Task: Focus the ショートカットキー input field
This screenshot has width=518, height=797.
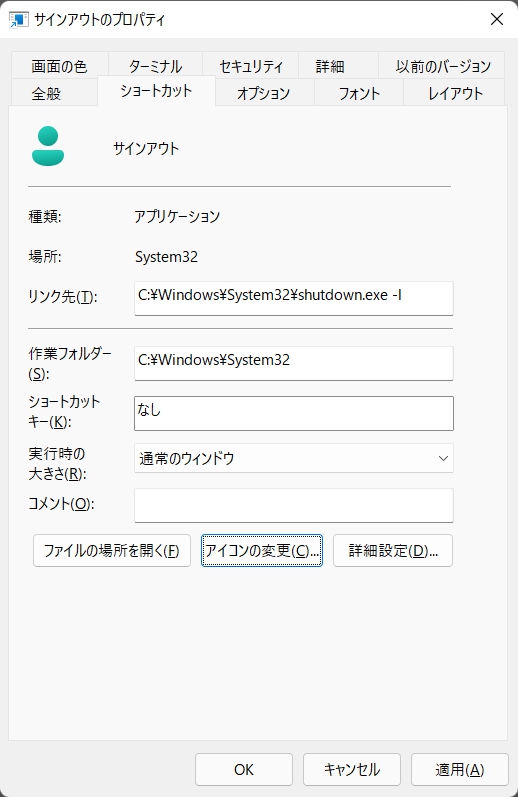Action: (x=294, y=414)
